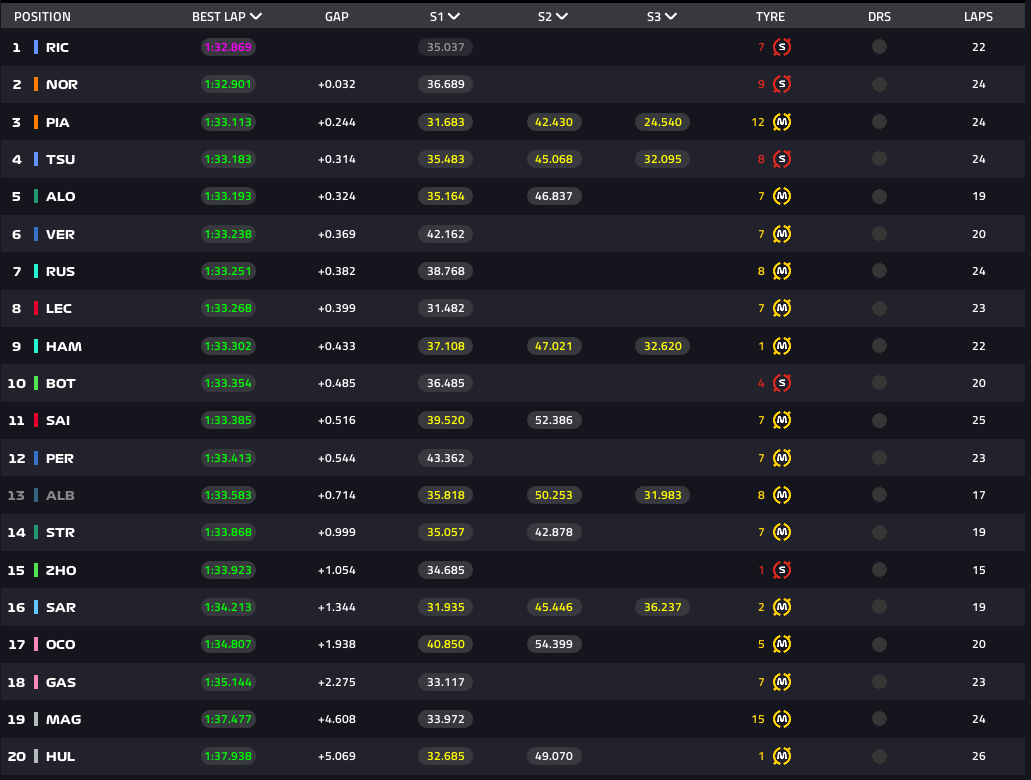Select driver name ALO in the list

tap(60, 196)
